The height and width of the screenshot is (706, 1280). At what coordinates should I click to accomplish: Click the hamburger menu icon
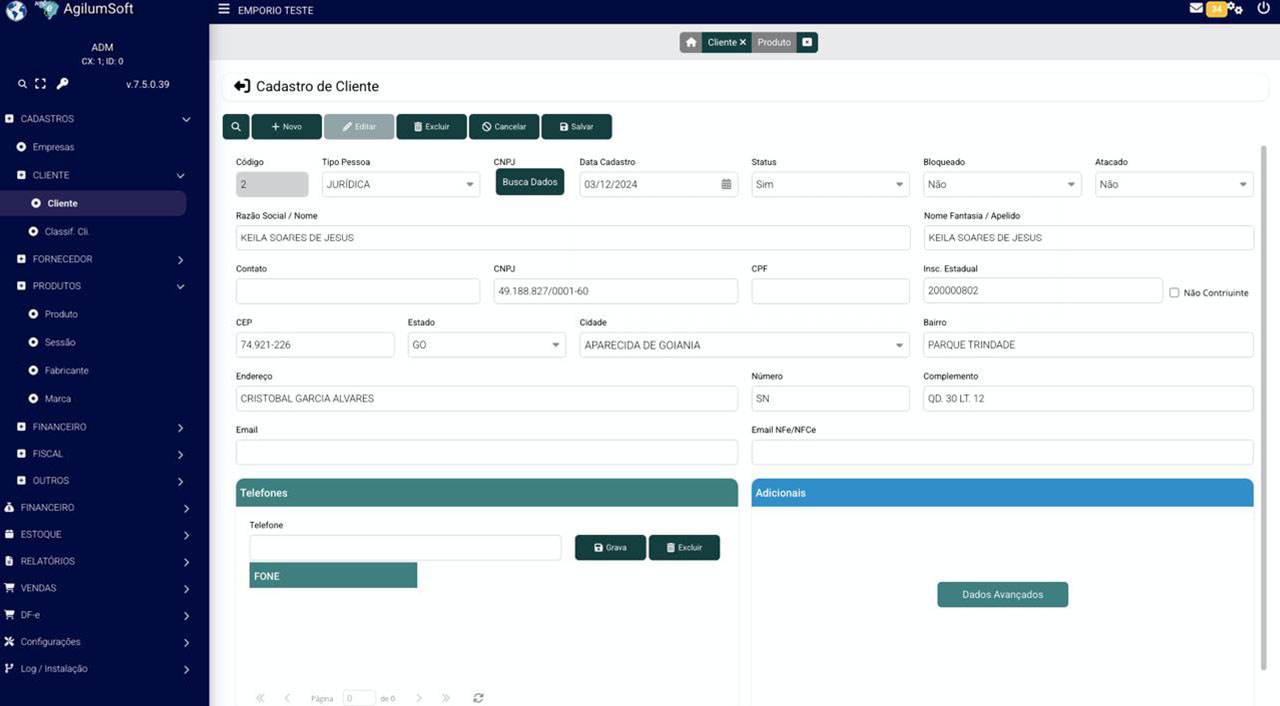(x=224, y=10)
